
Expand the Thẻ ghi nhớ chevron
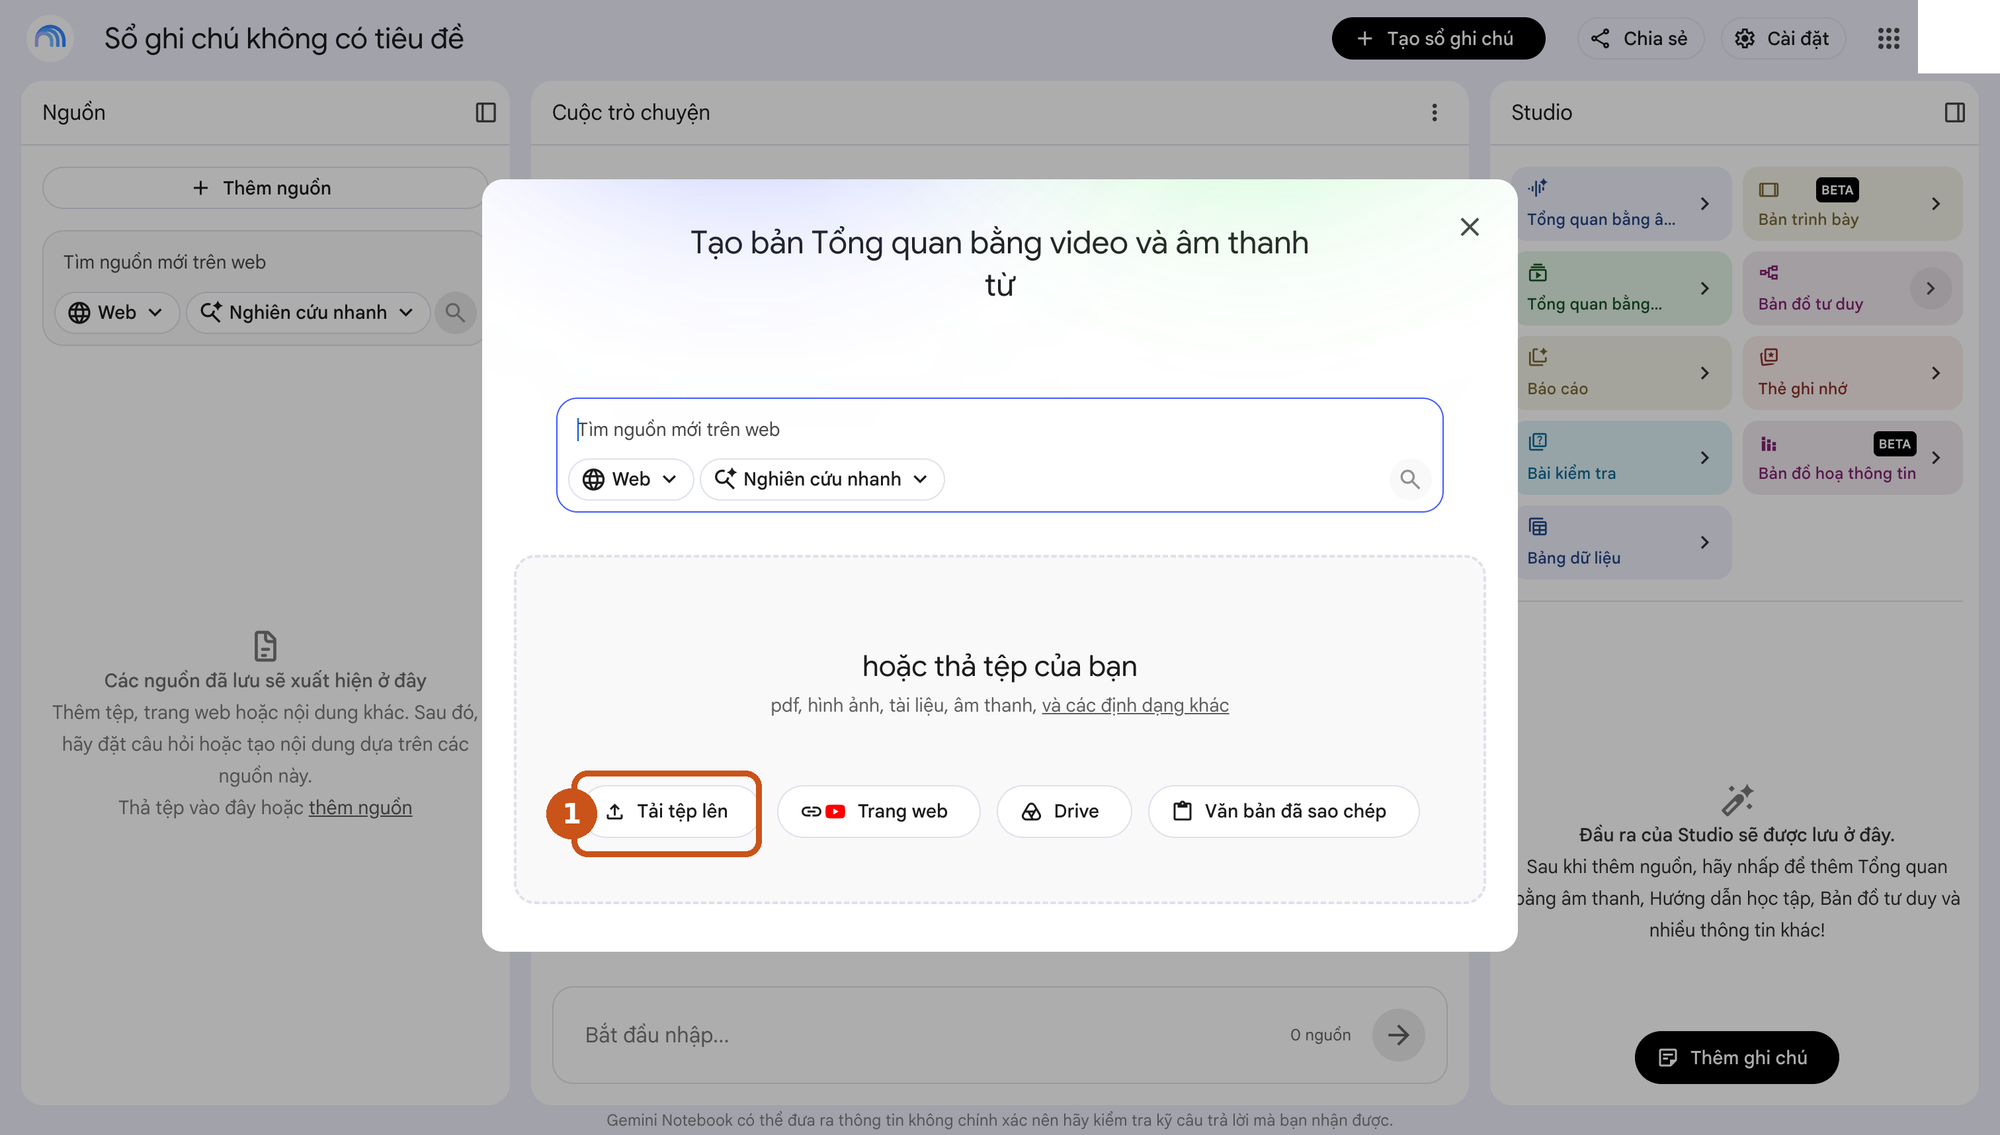tap(1936, 373)
